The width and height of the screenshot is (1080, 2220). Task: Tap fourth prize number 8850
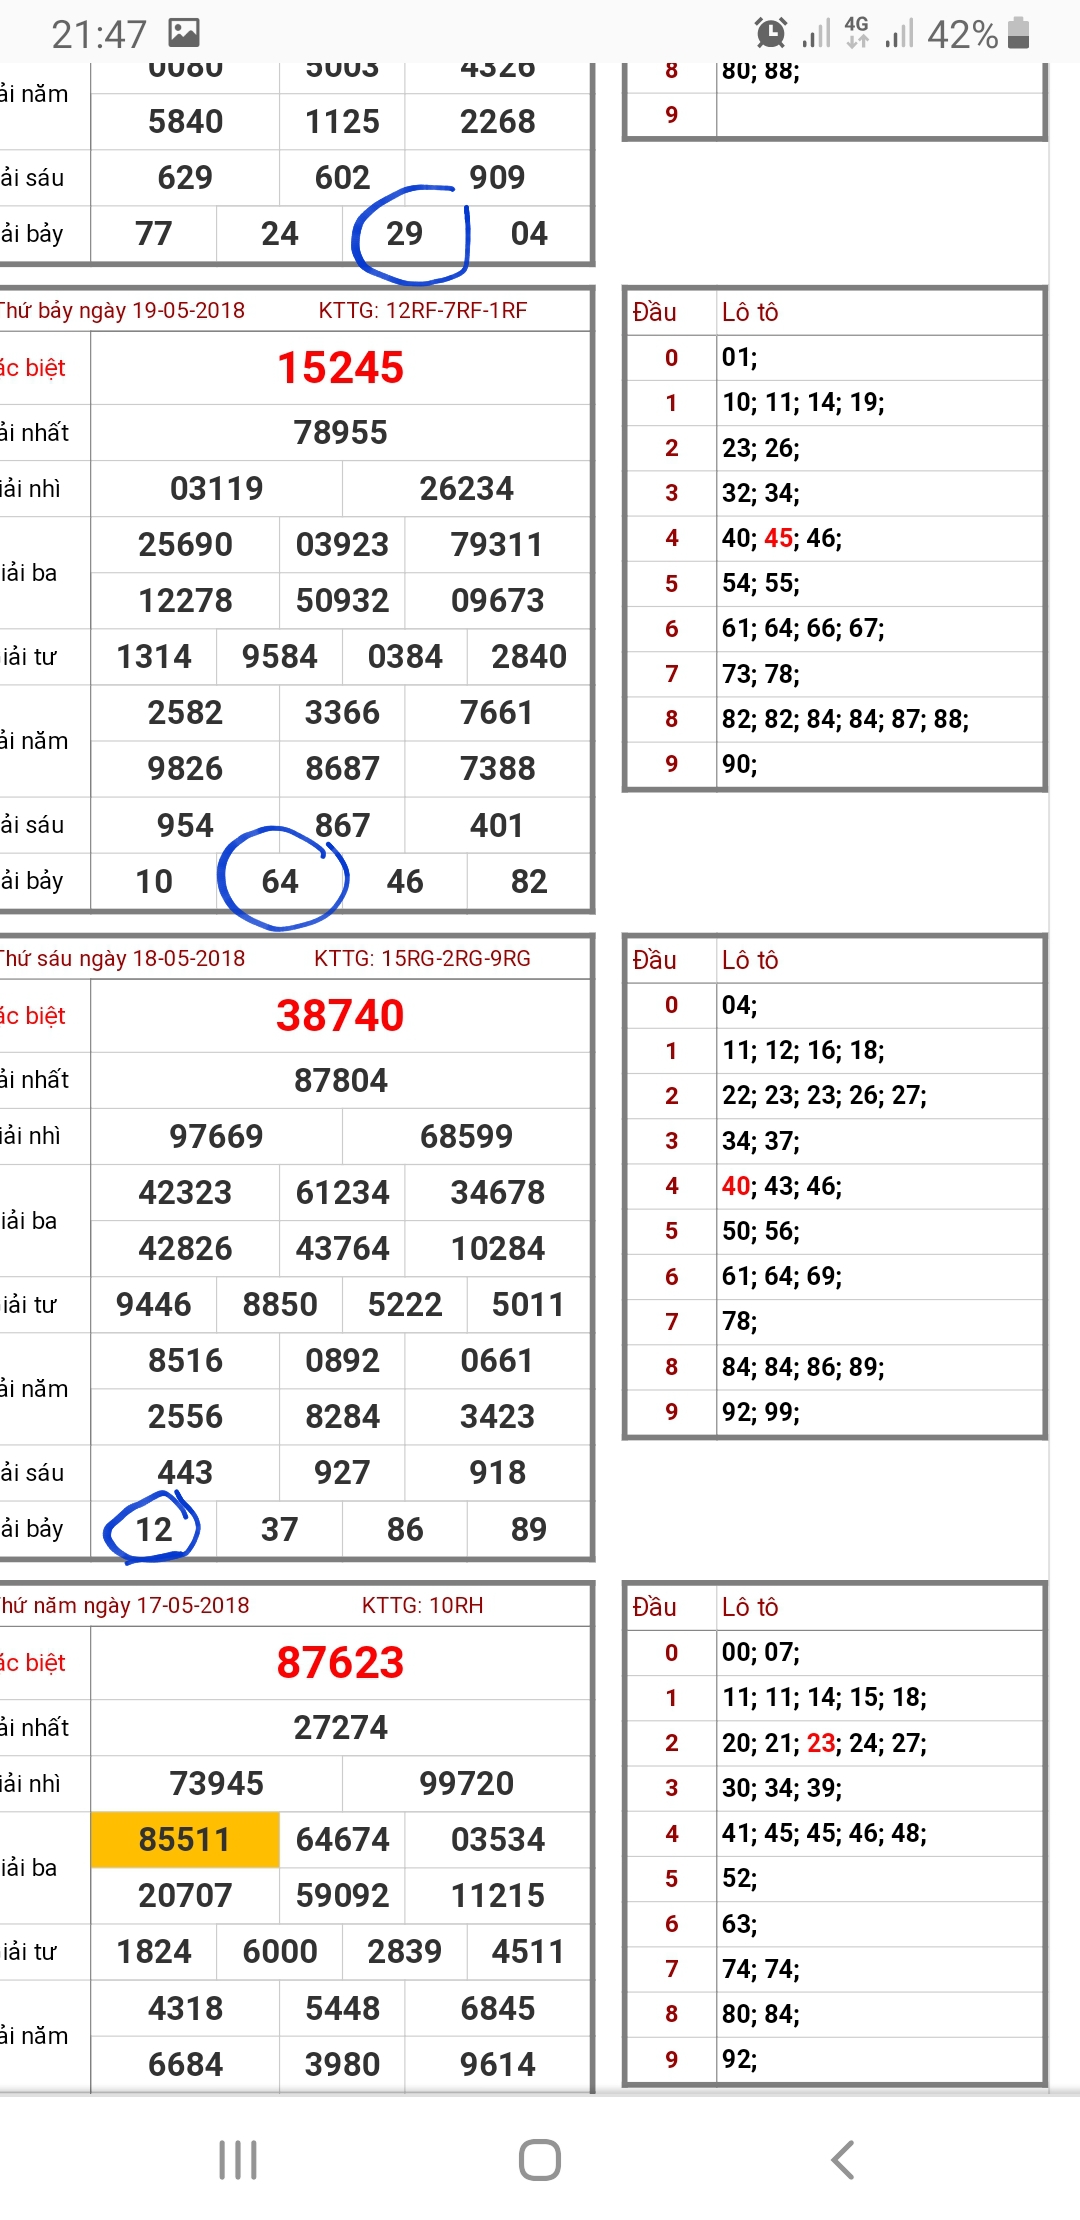280,1305
